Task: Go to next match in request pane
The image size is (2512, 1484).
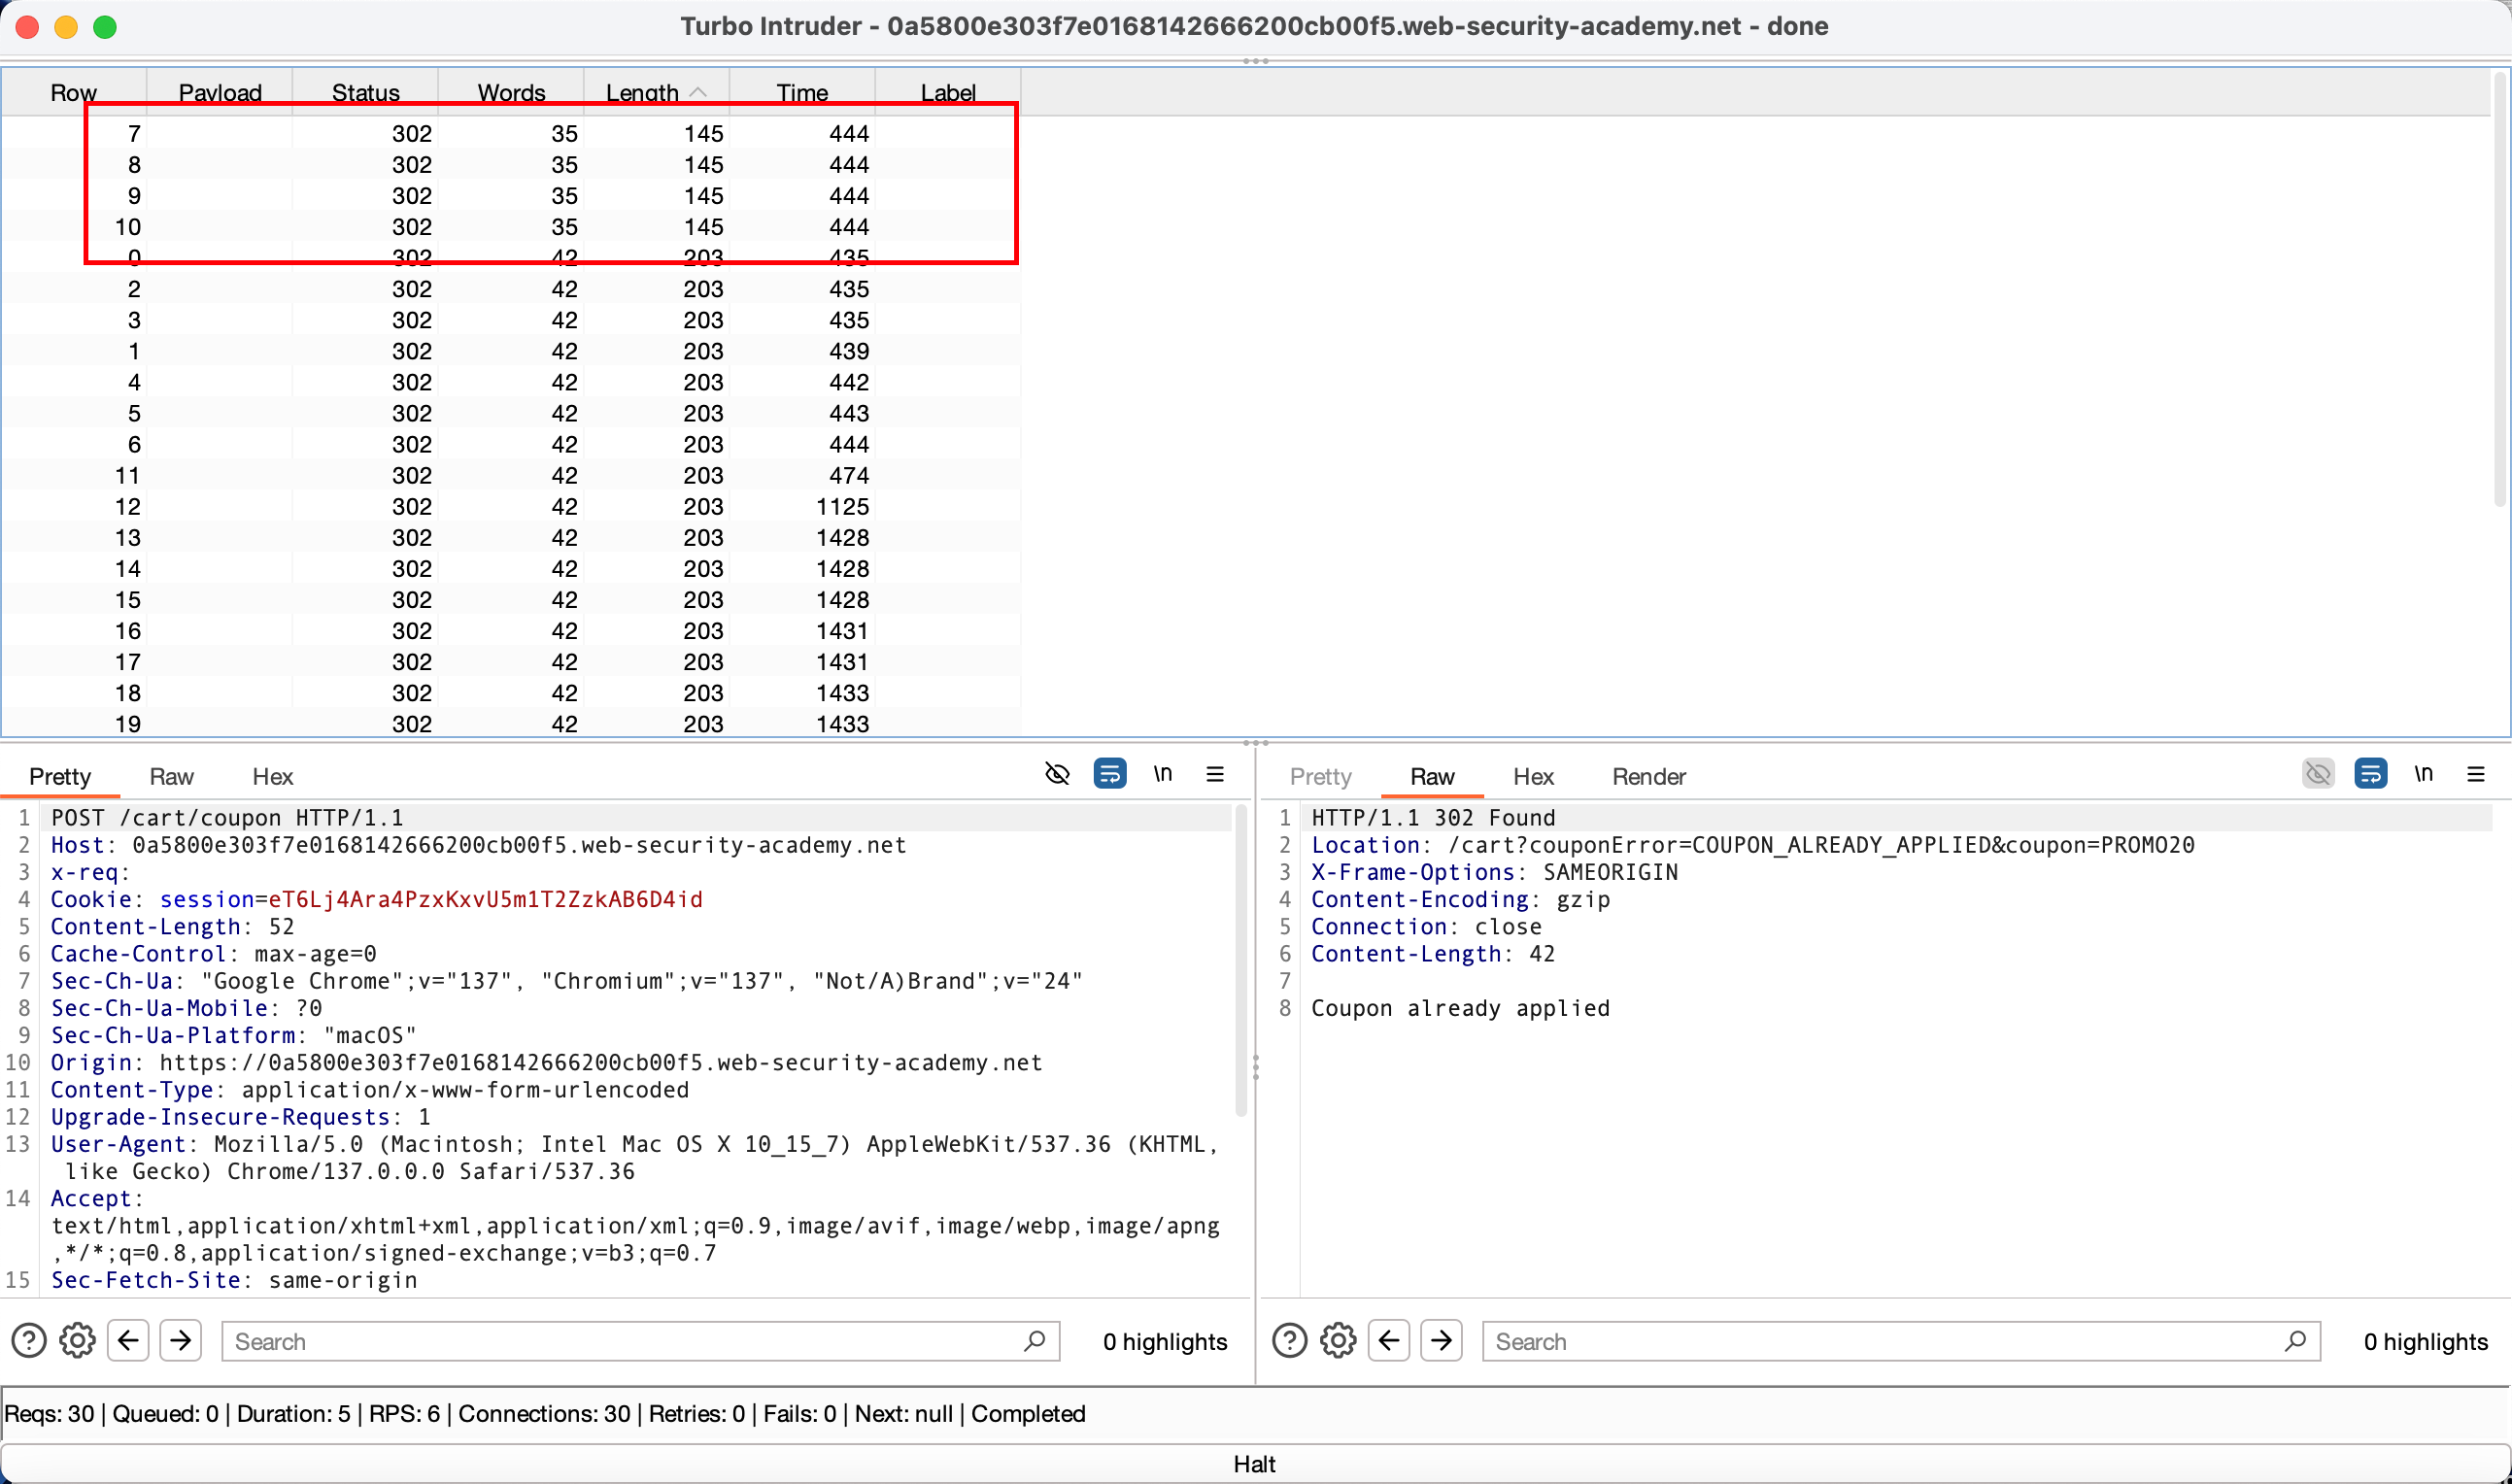Action: tap(181, 1341)
